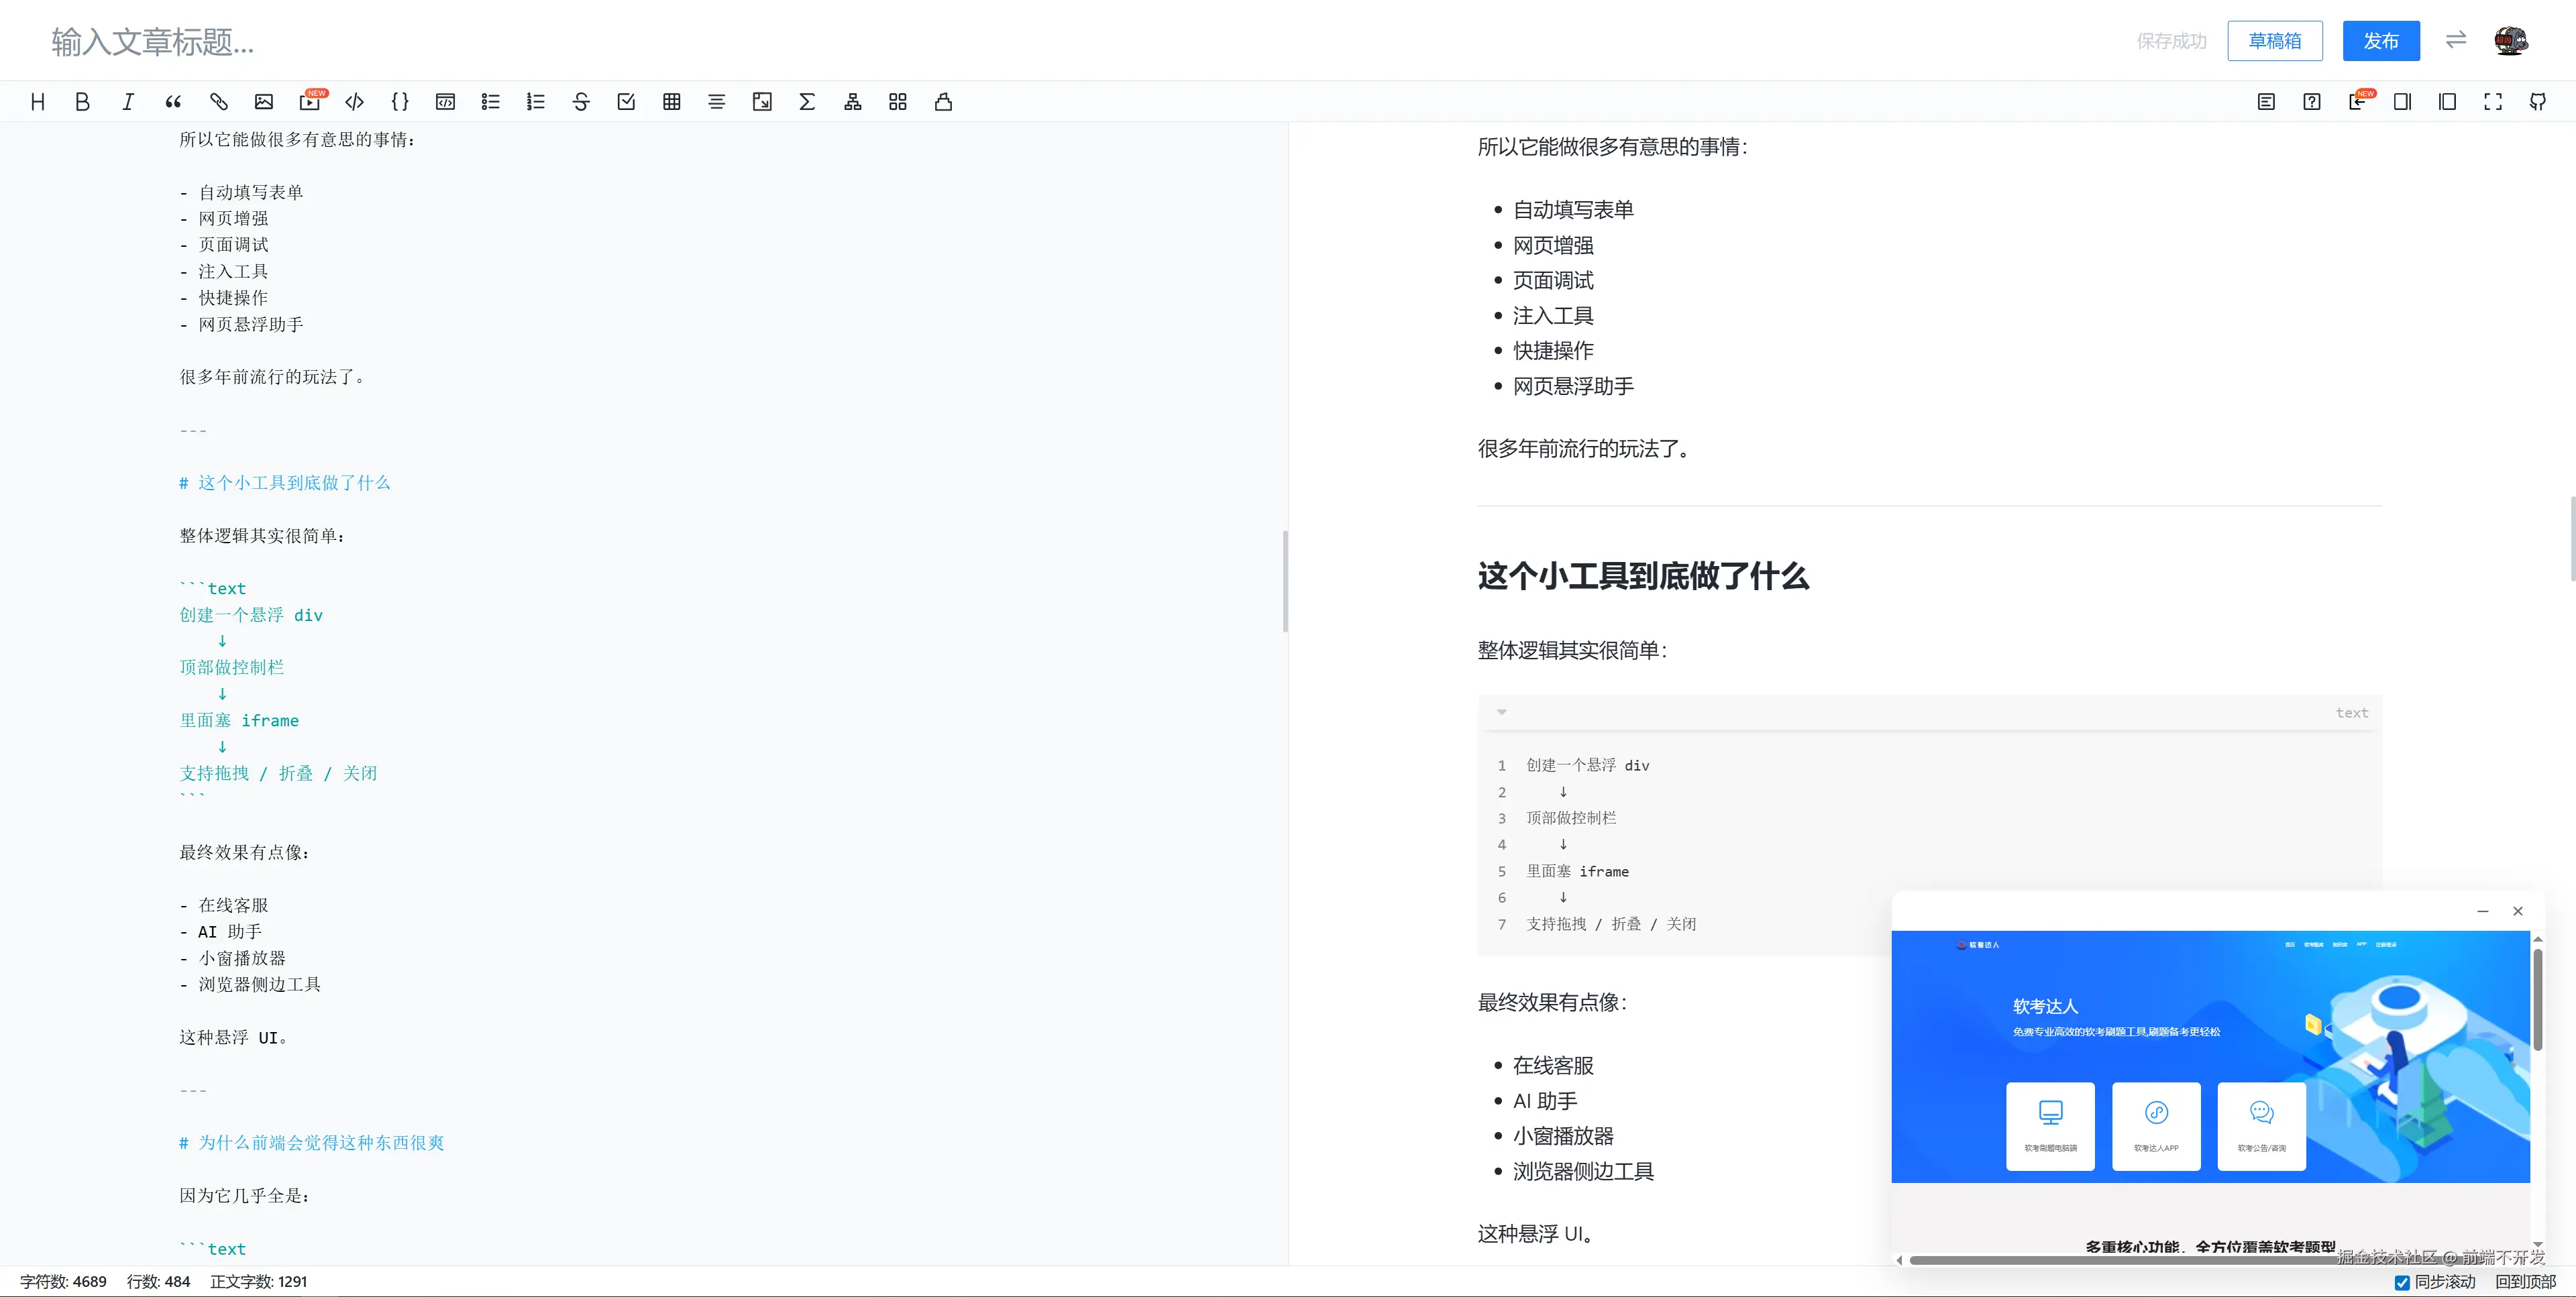
Task: Insert a blockquote
Action: 173,102
